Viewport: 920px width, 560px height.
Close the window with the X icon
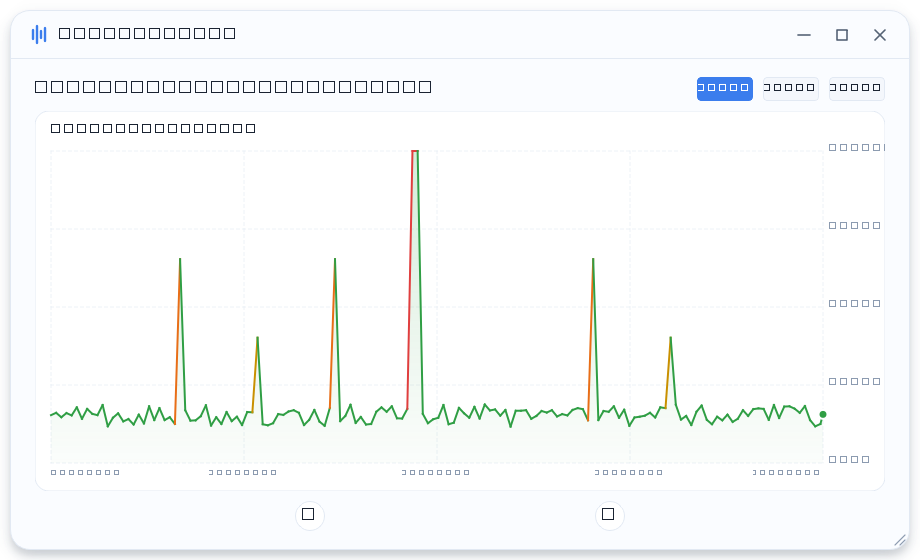(x=880, y=35)
